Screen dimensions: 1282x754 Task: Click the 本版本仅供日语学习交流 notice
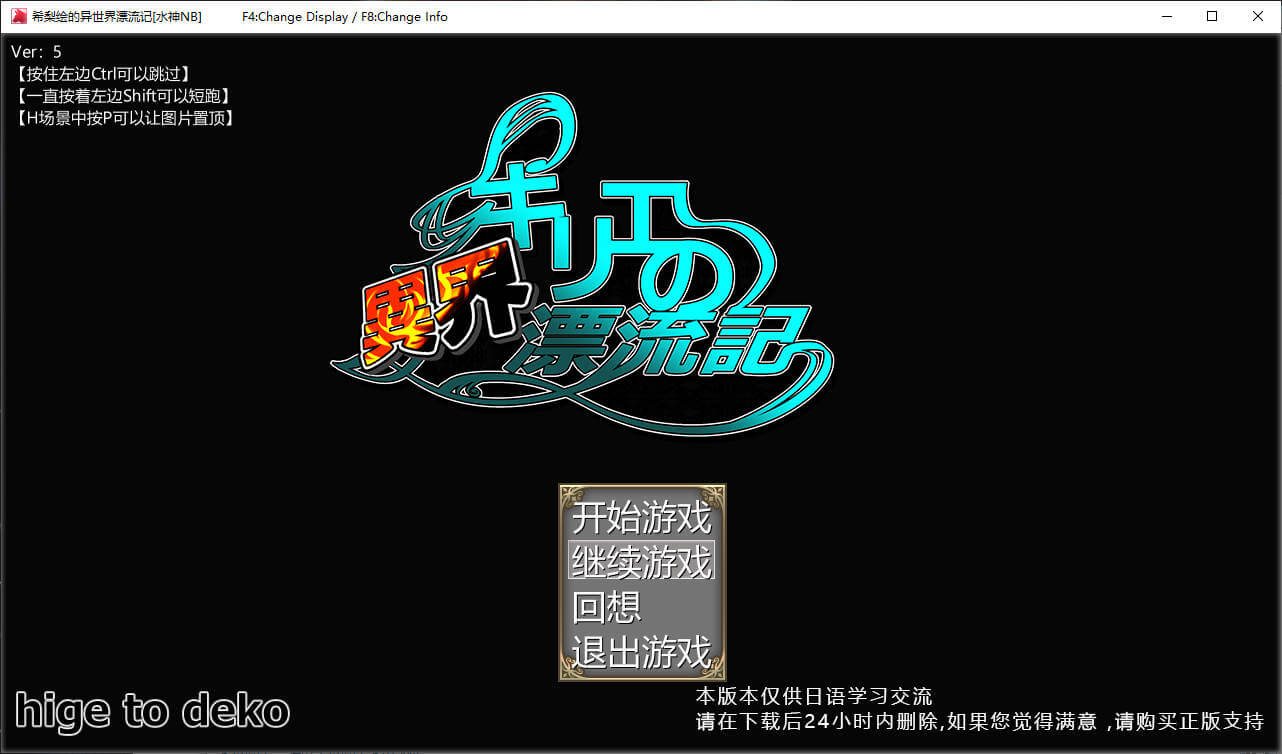coord(814,697)
